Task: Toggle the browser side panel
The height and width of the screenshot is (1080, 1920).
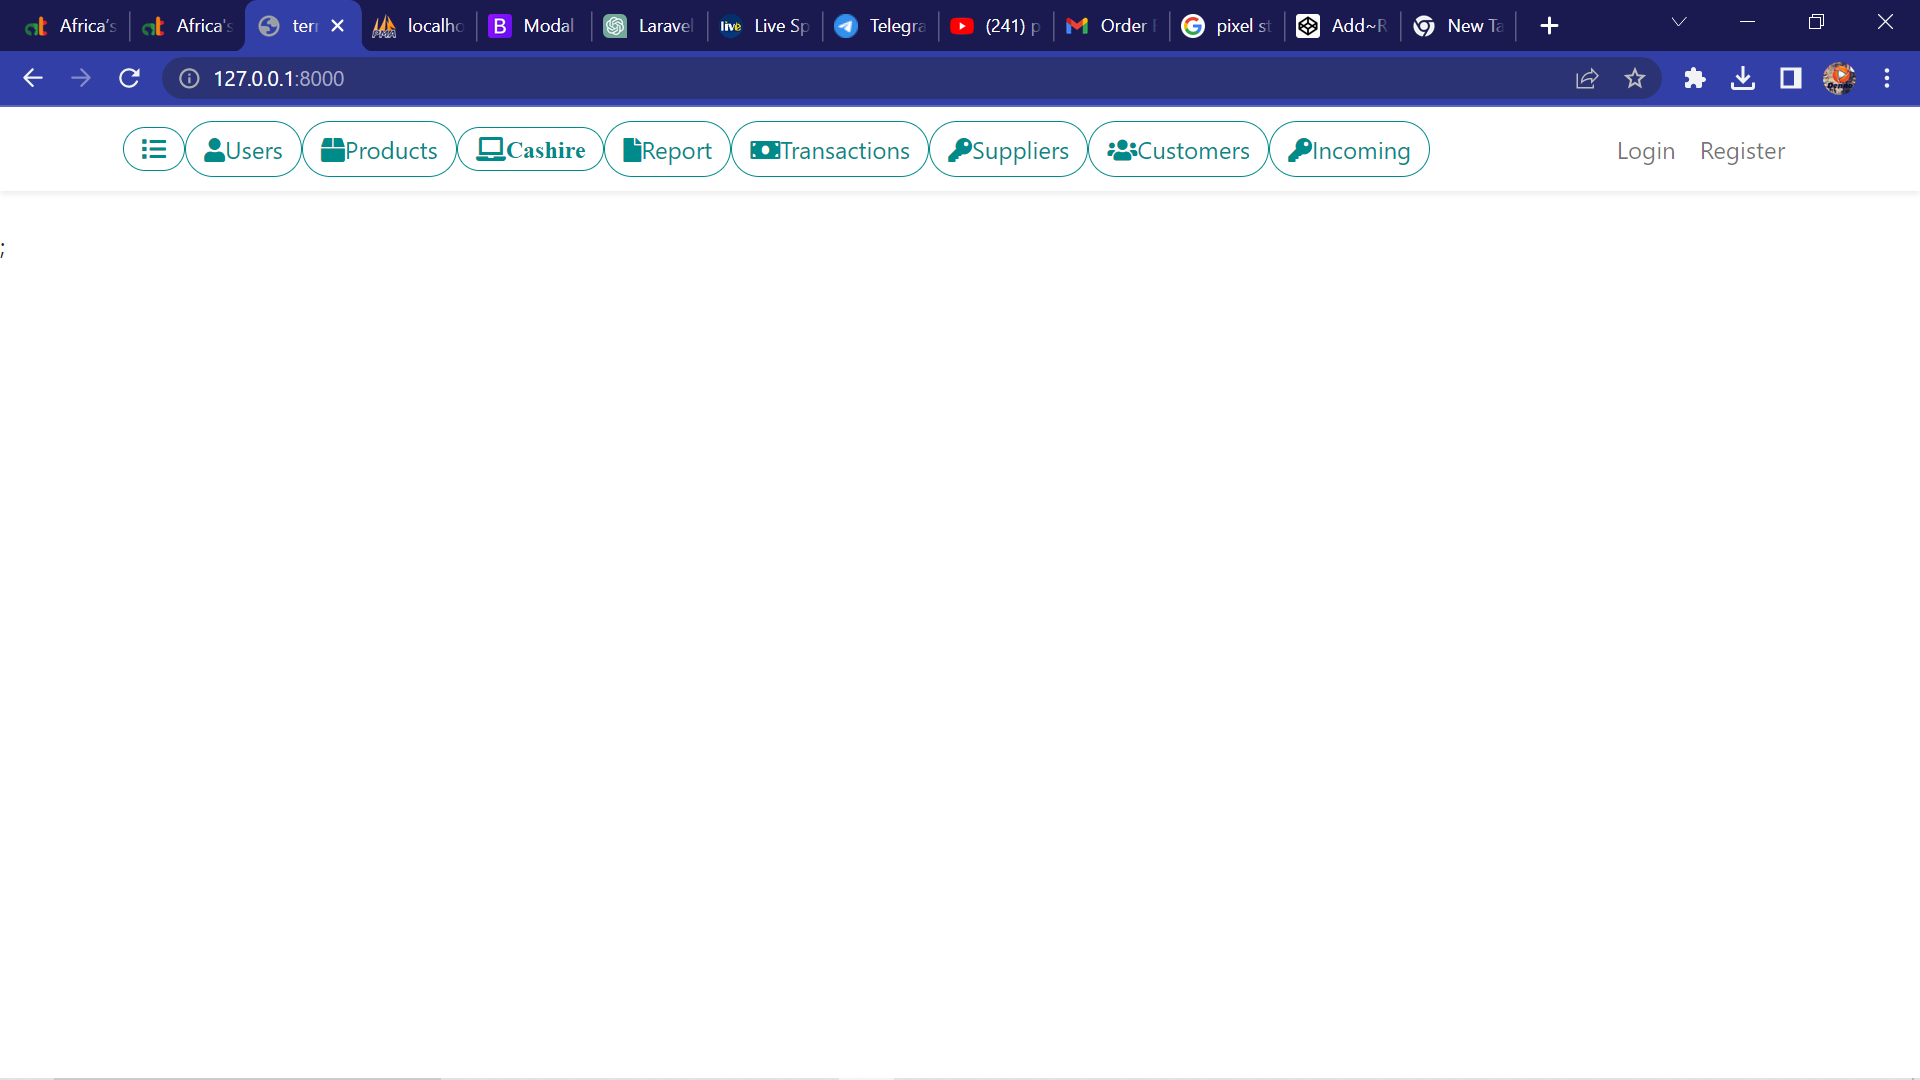Action: [x=1791, y=78]
